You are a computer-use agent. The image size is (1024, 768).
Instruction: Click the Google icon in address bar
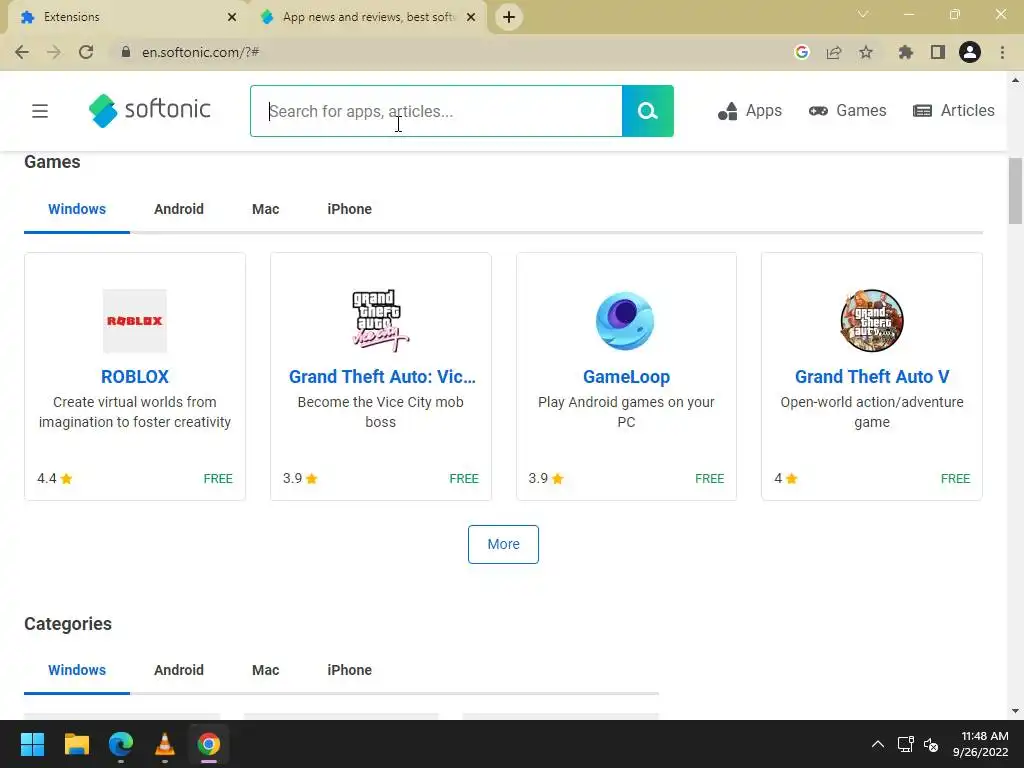801,52
